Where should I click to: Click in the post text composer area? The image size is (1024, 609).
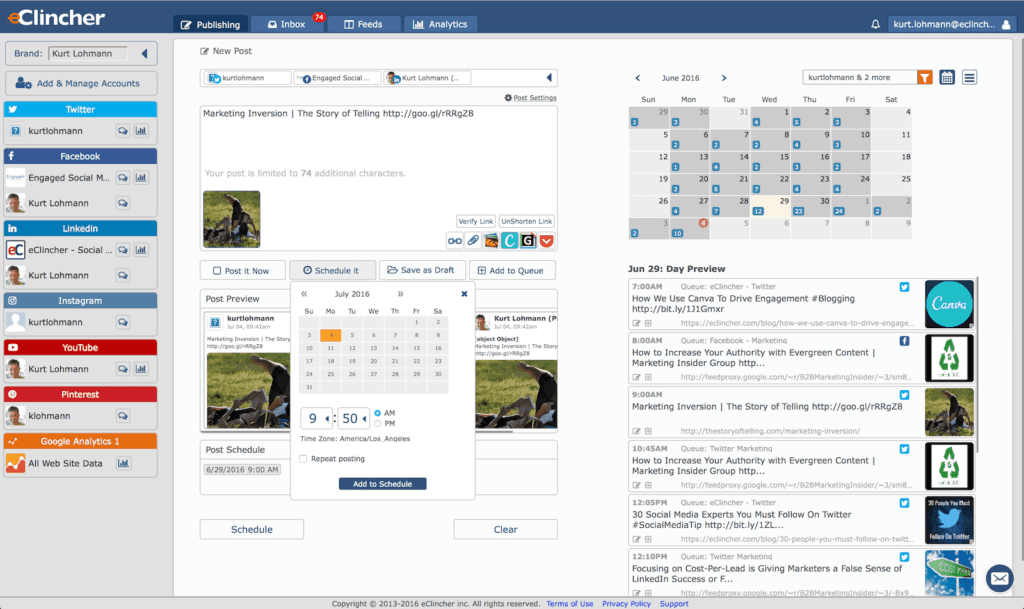[379, 145]
